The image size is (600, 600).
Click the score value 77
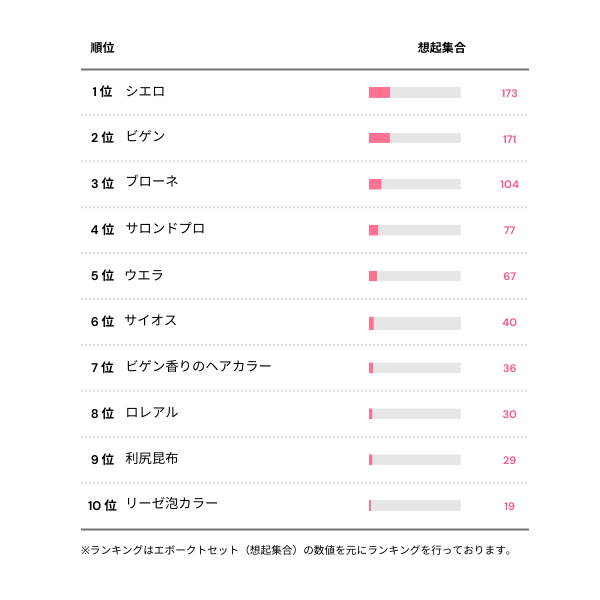509,230
